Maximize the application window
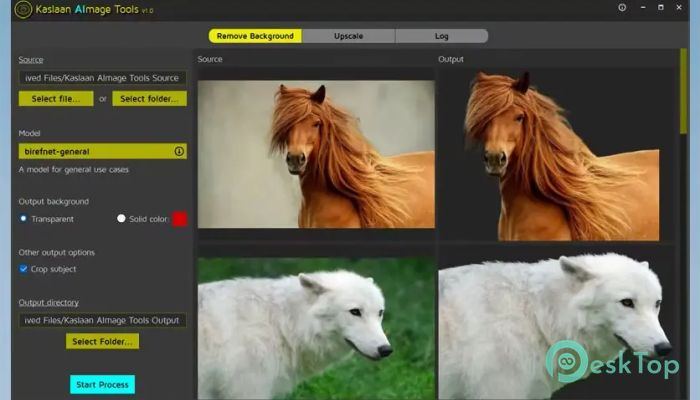Viewport: 700px width, 400px height. pos(662,8)
